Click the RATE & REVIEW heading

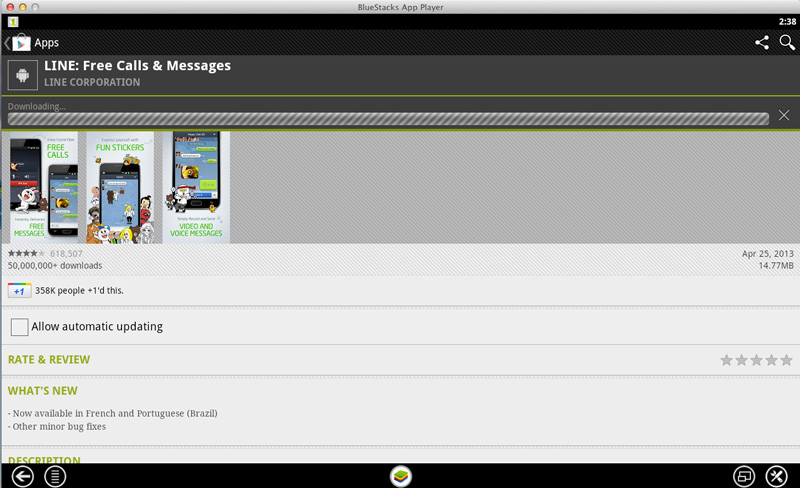pyautogui.click(x=49, y=360)
